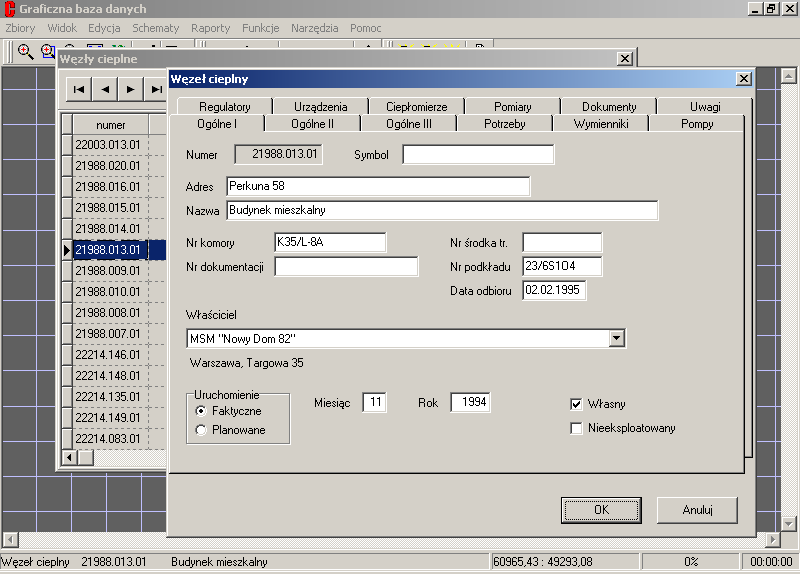Select the Faktyczne radio button
800x574 pixels.
point(201,411)
